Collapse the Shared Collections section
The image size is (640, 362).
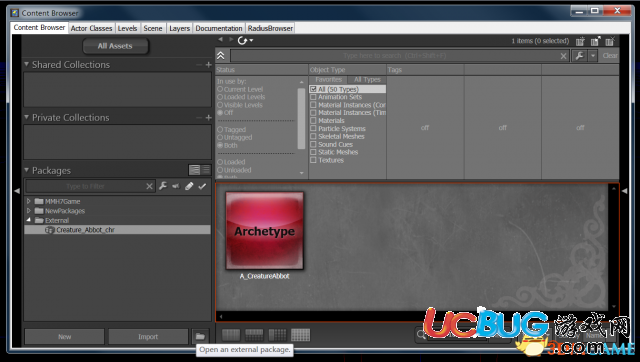tap(27, 64)
